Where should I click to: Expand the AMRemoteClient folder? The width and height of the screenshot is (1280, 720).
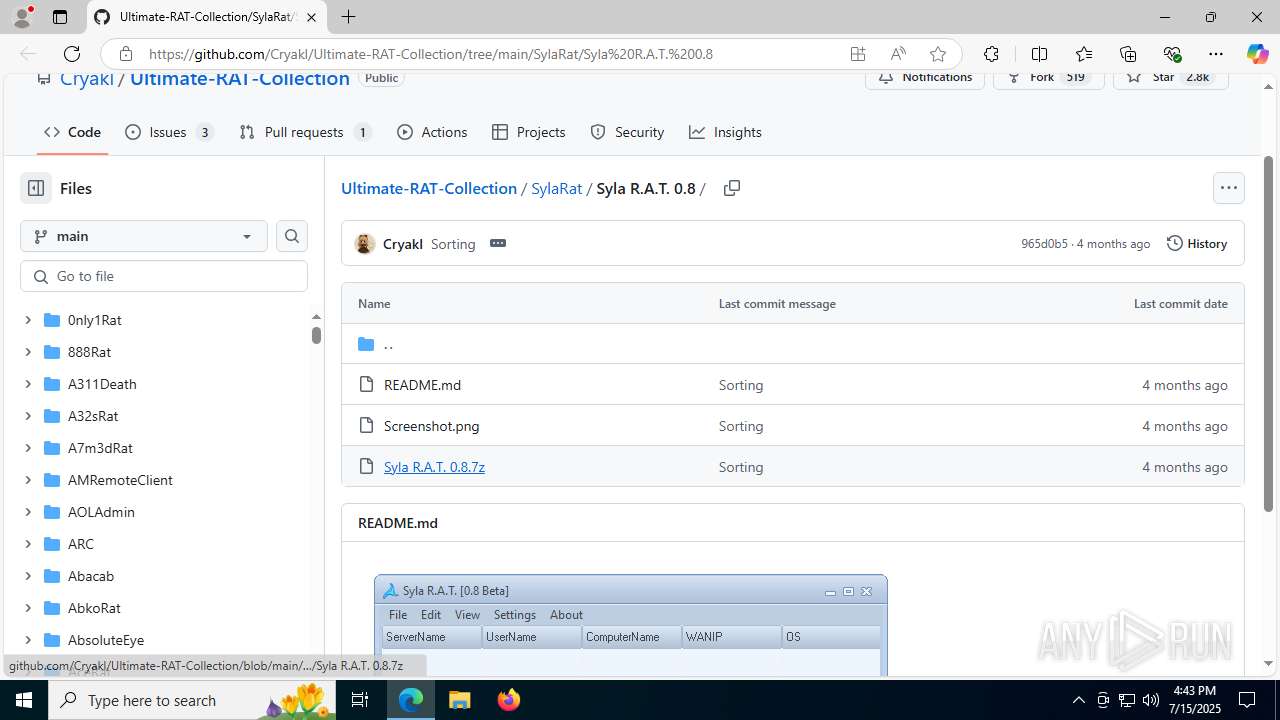tap(28, 480)
